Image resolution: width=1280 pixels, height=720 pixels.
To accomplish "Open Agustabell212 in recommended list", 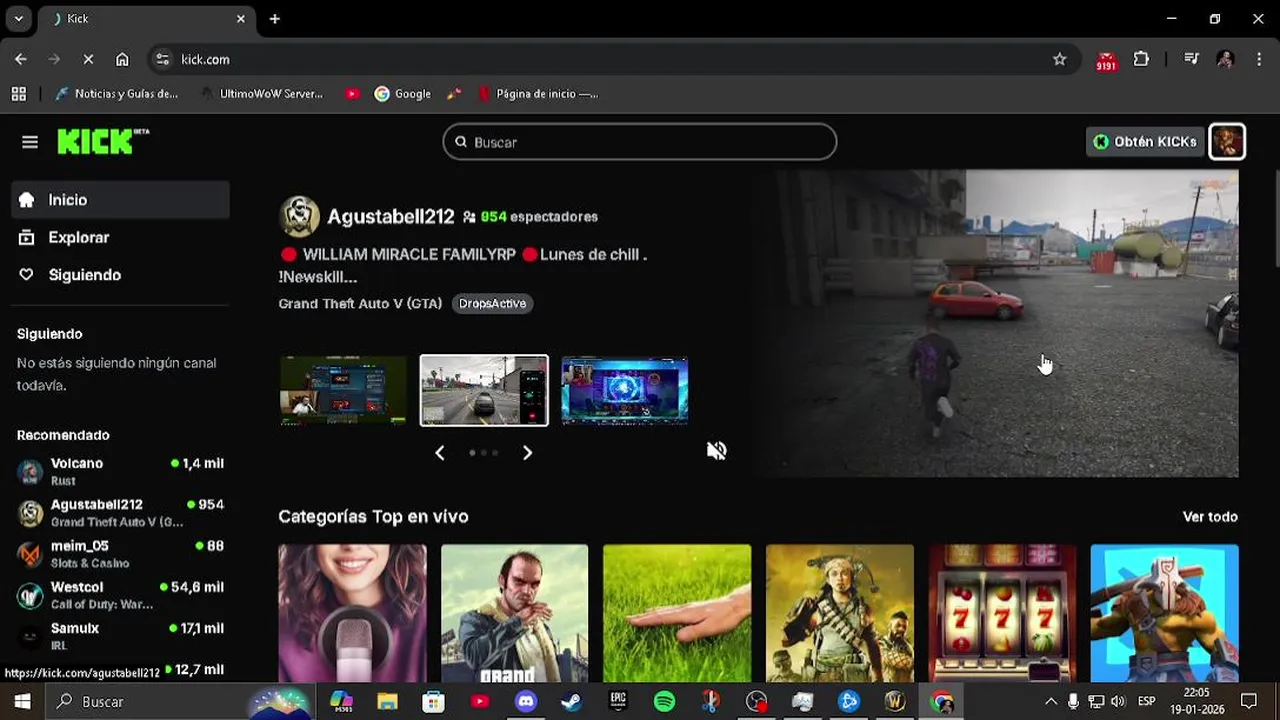I will (x=120, y=513).
